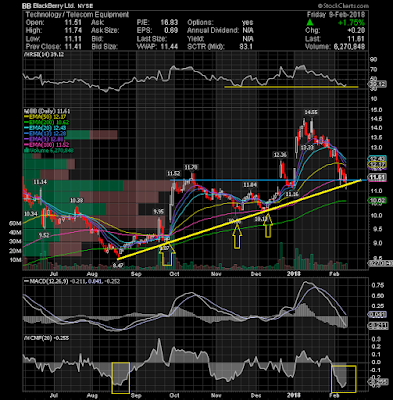Click the Annual Dividend label

point(213,30)
